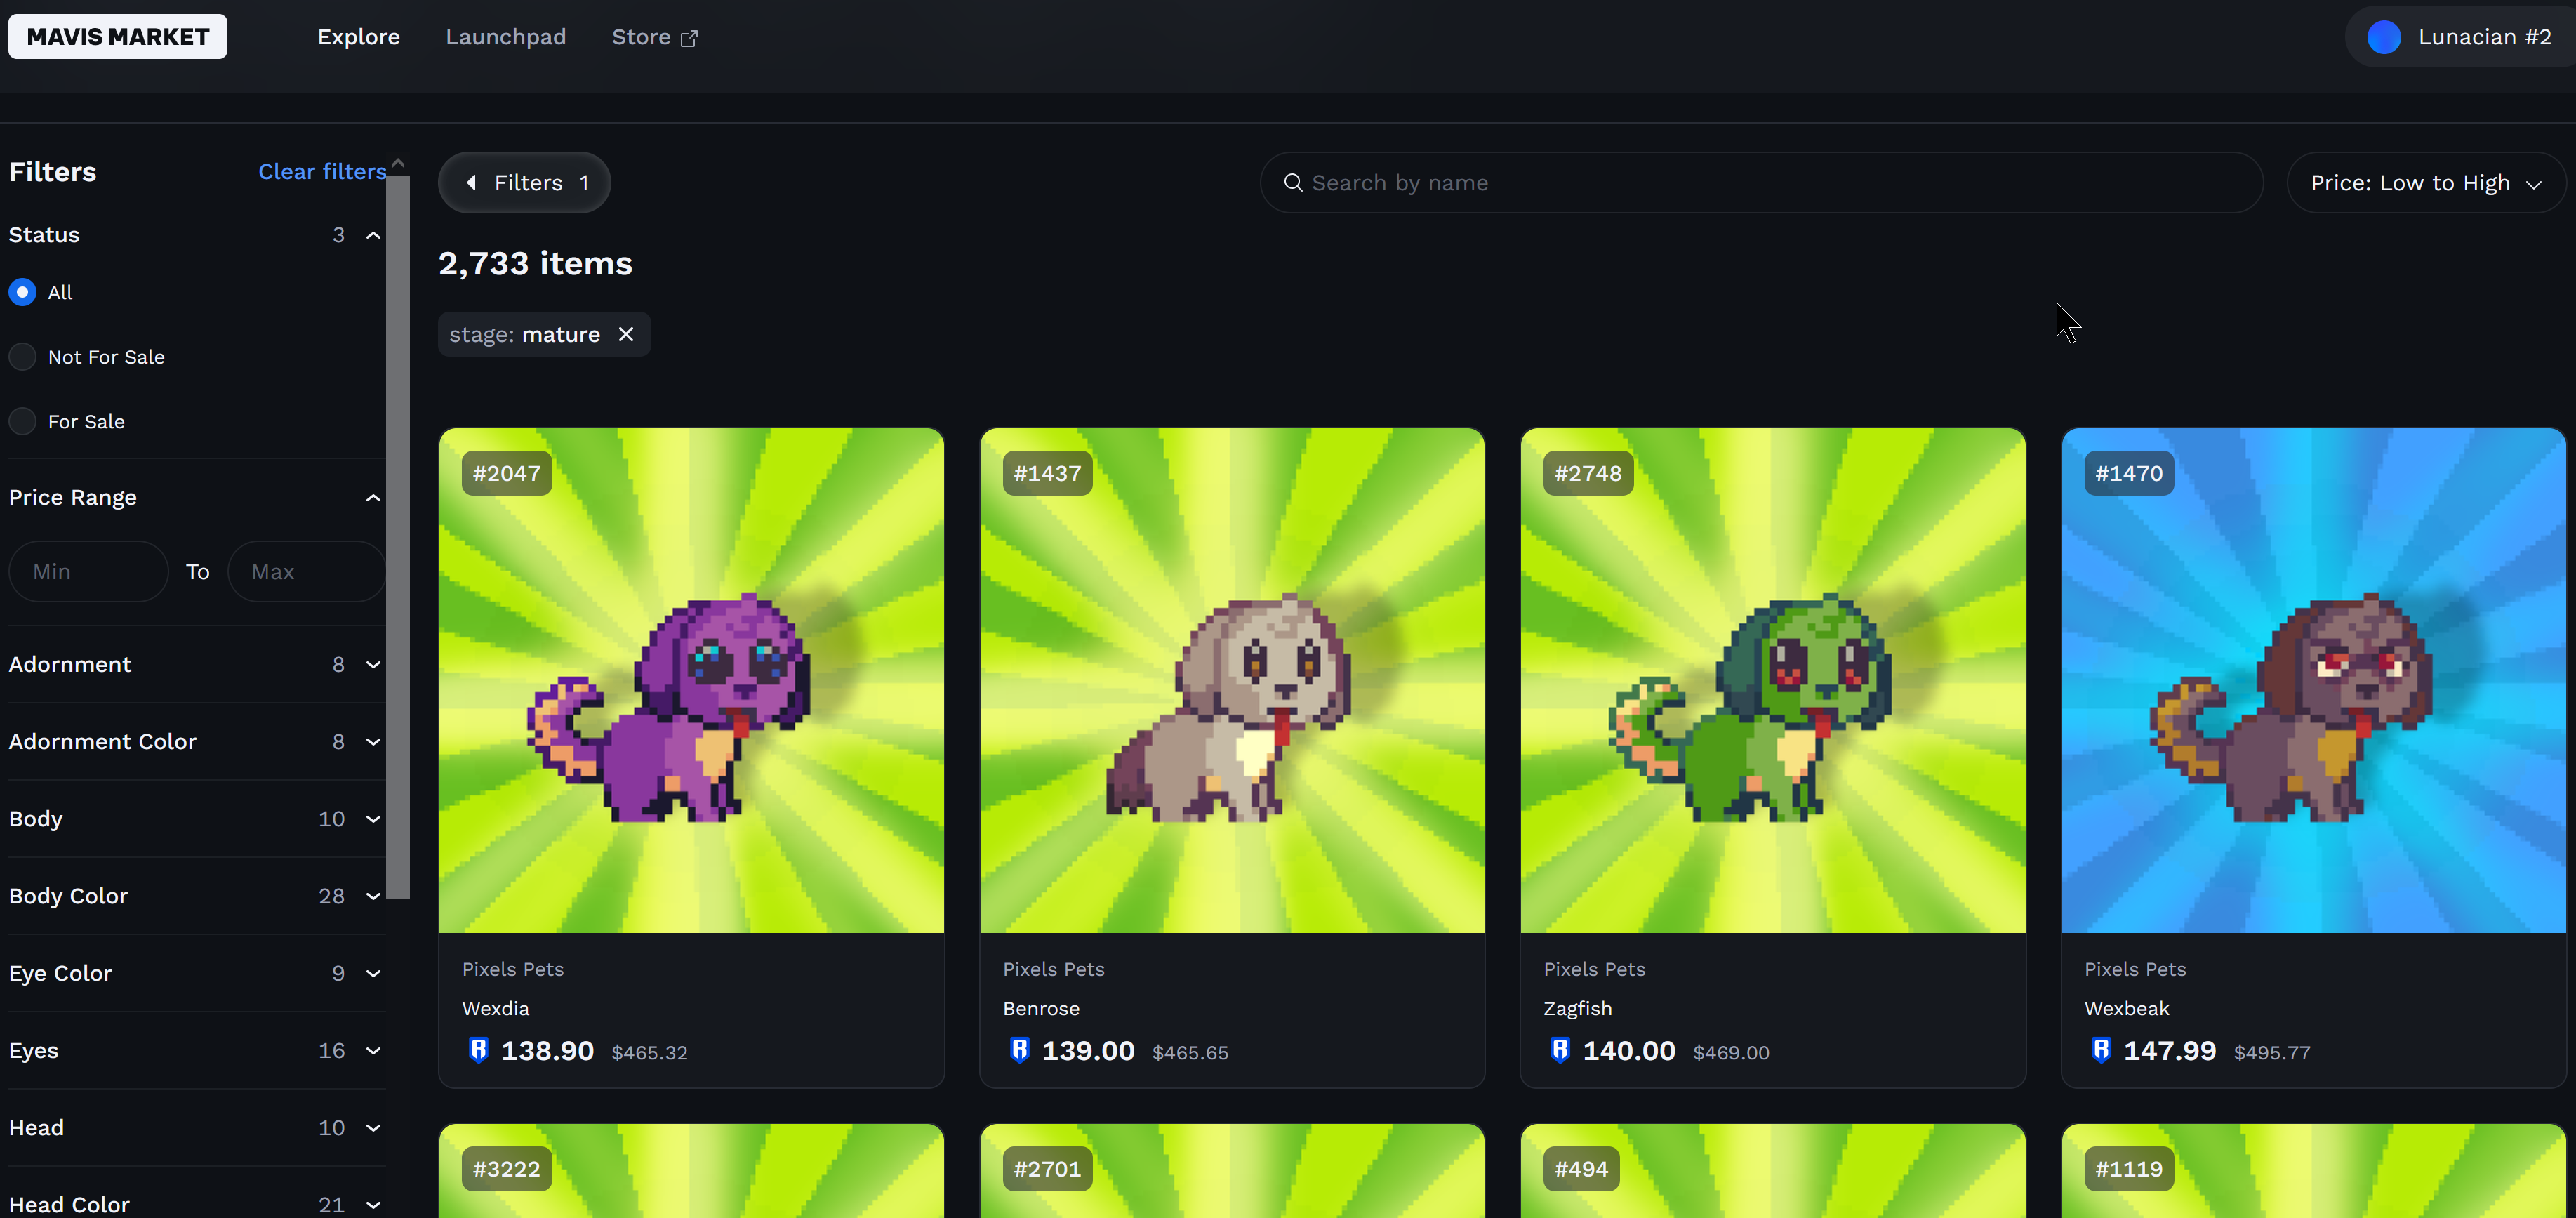
Task: Open the Price: Low to High dropdown
Action: 2425,183
